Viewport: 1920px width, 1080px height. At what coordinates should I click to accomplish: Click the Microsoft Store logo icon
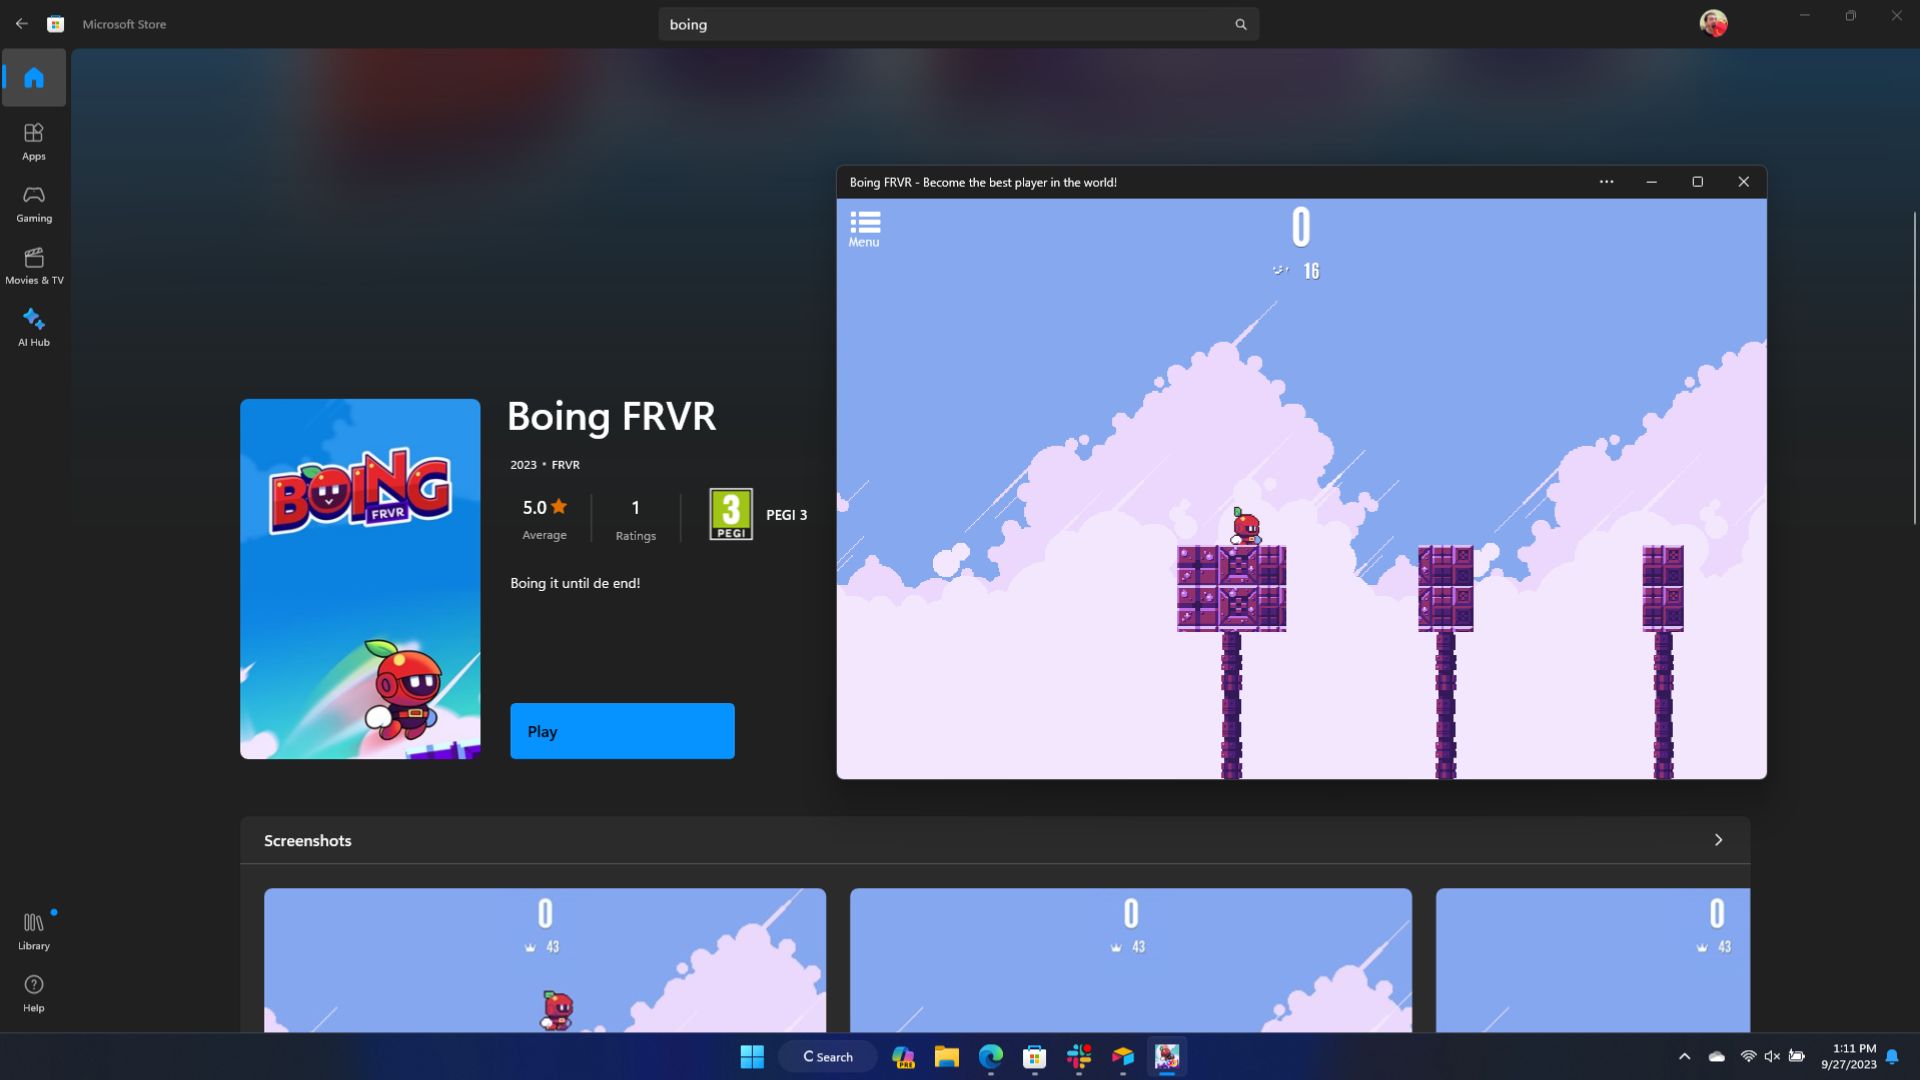click(56, 24)
